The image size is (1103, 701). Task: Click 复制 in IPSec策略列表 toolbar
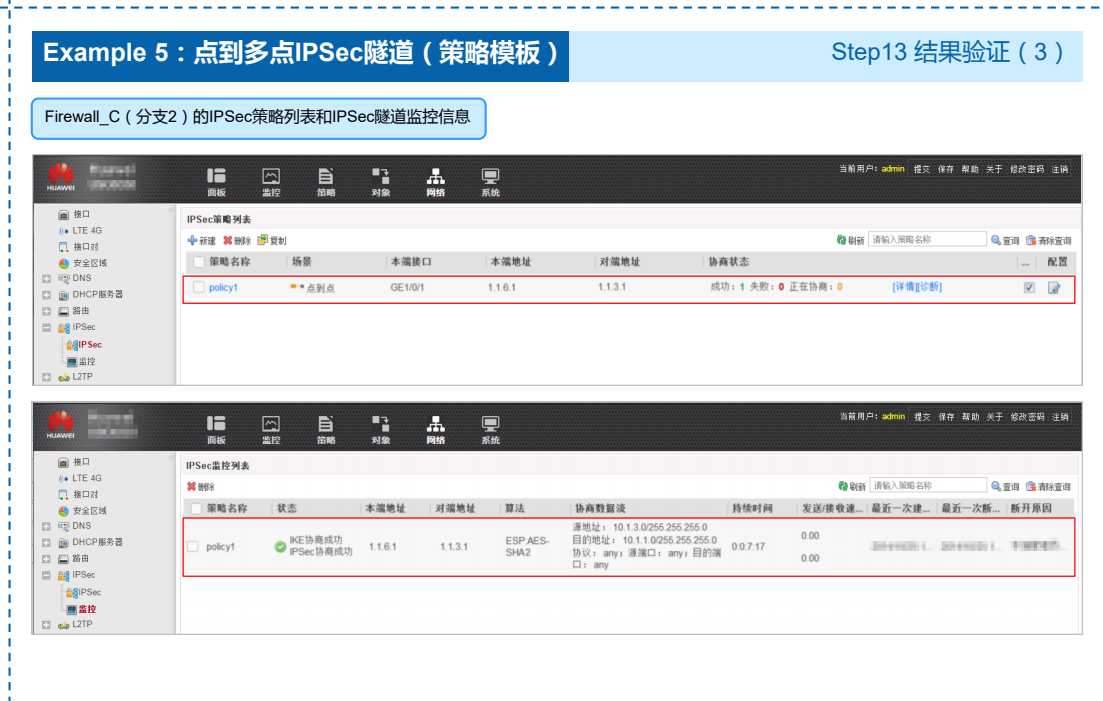(272, 240)
